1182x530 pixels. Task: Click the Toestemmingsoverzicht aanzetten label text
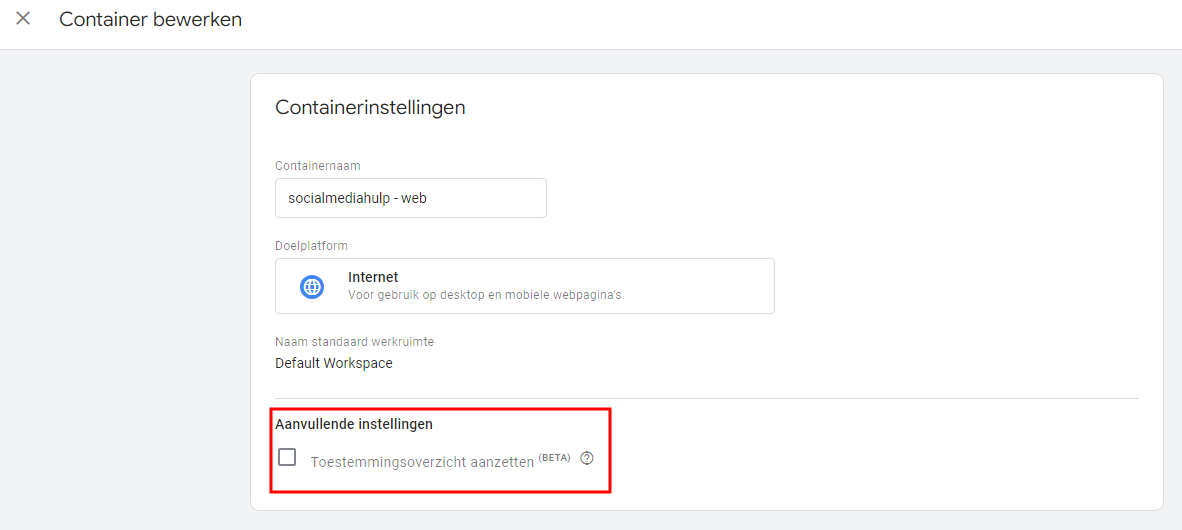click(421, 462)
